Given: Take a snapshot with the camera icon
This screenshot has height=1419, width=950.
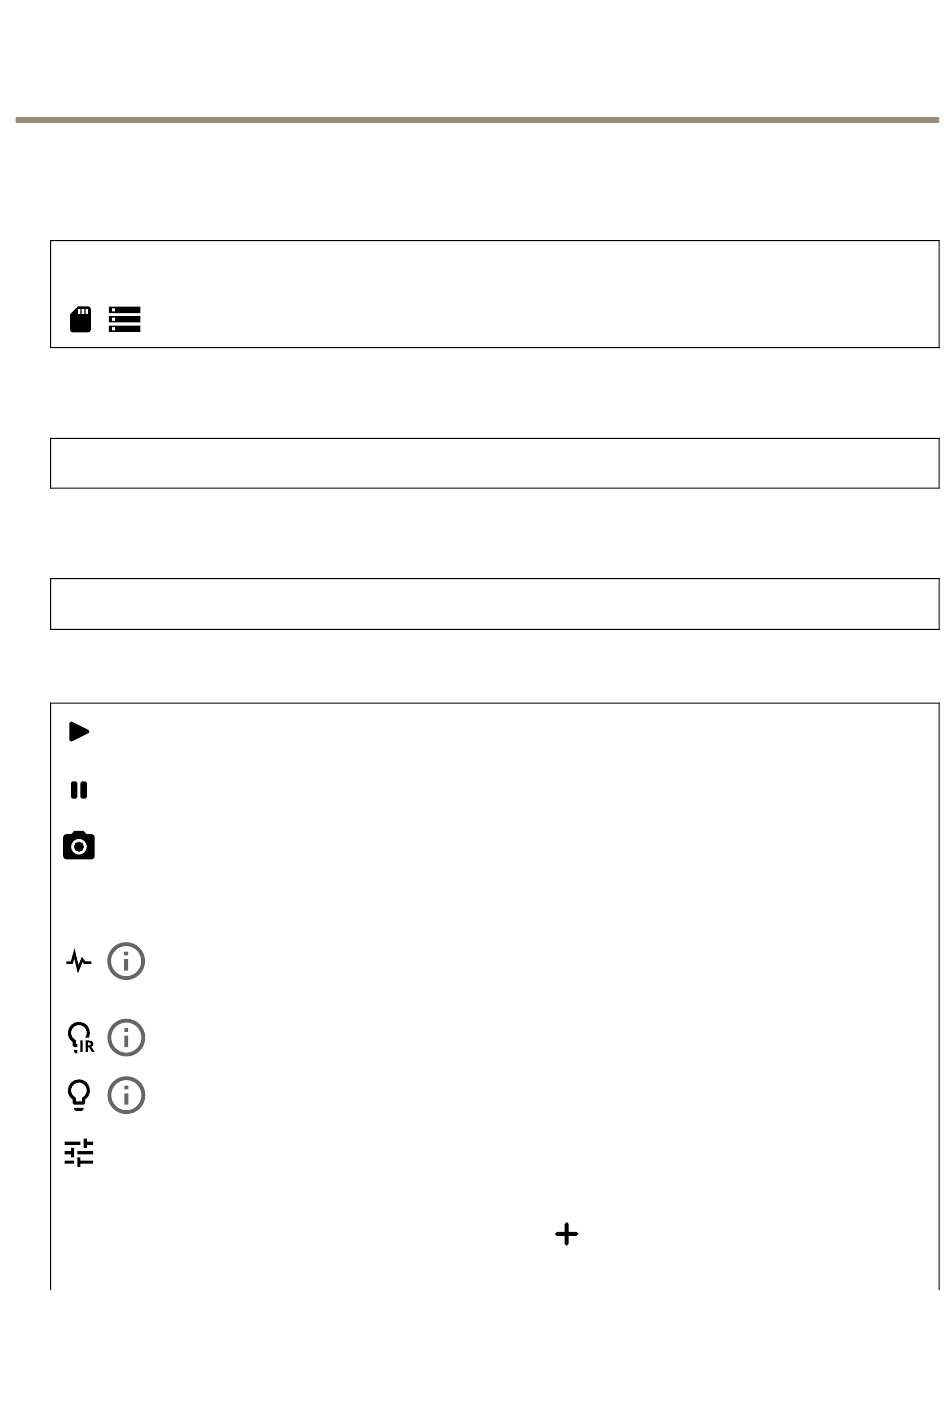Looking at the screenshot, I should click(79, 846).
